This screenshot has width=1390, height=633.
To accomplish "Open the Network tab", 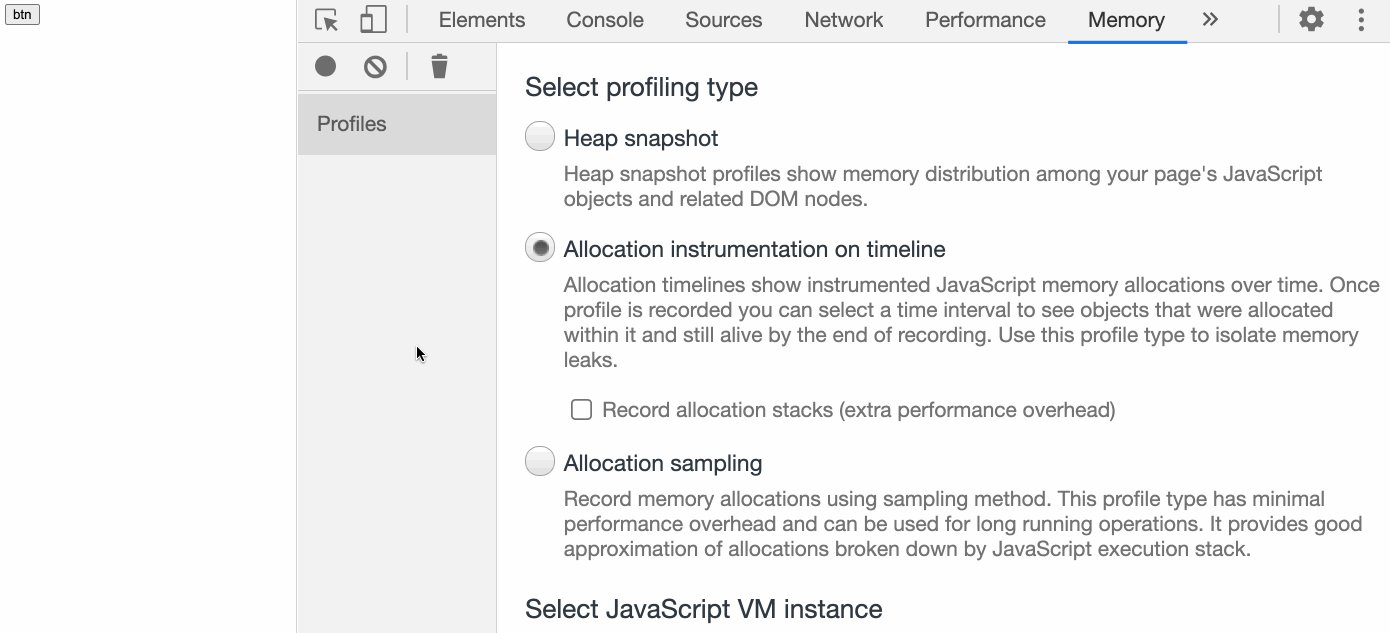I will click(x=843, y=20).
